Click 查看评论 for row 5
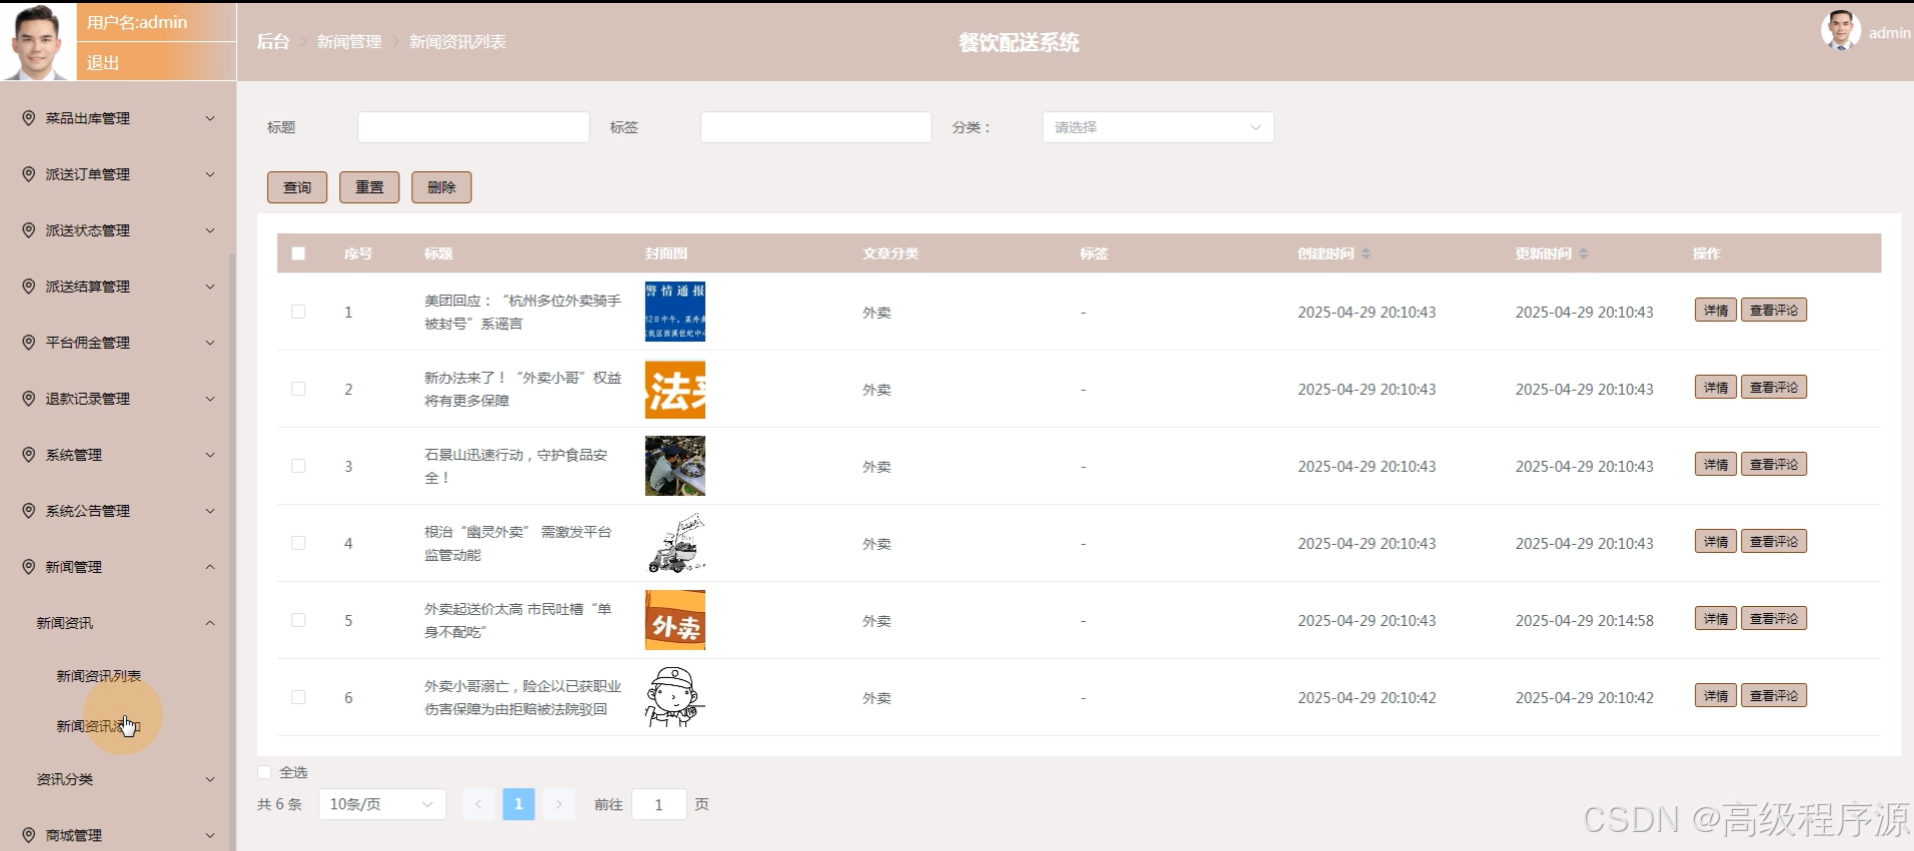 [1774, 618]
